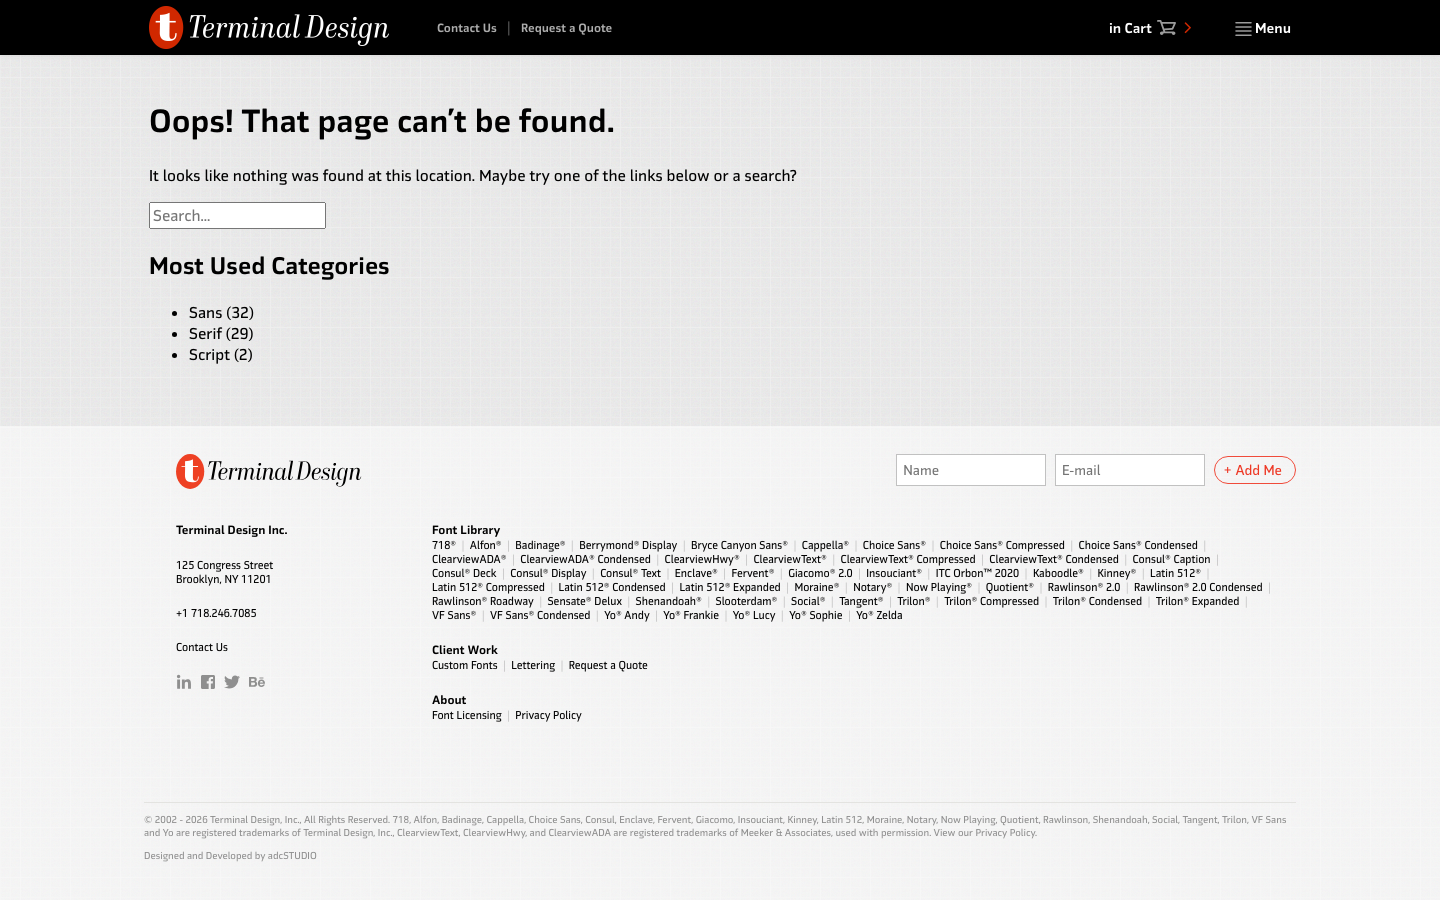Select Request a Quote in the top navigation
The image size is (1440, 900).
[566, 28]
